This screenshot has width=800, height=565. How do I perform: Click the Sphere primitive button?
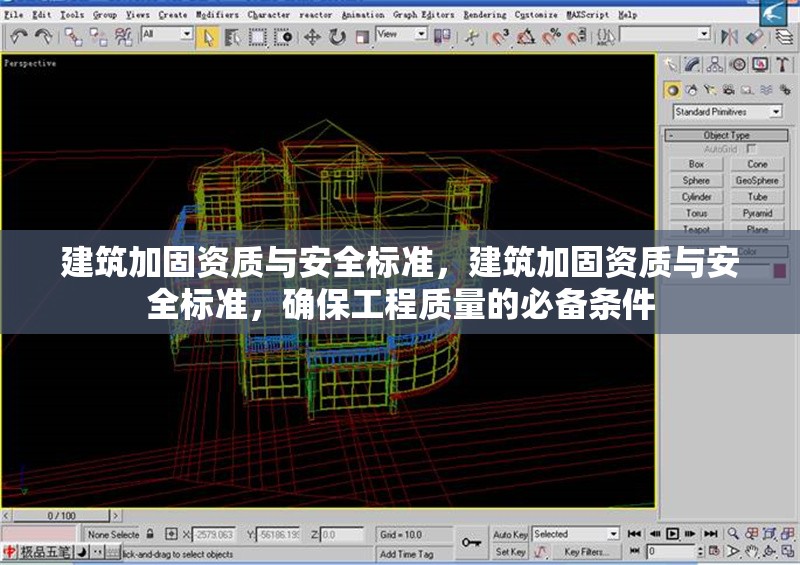[x=696, y=181]
